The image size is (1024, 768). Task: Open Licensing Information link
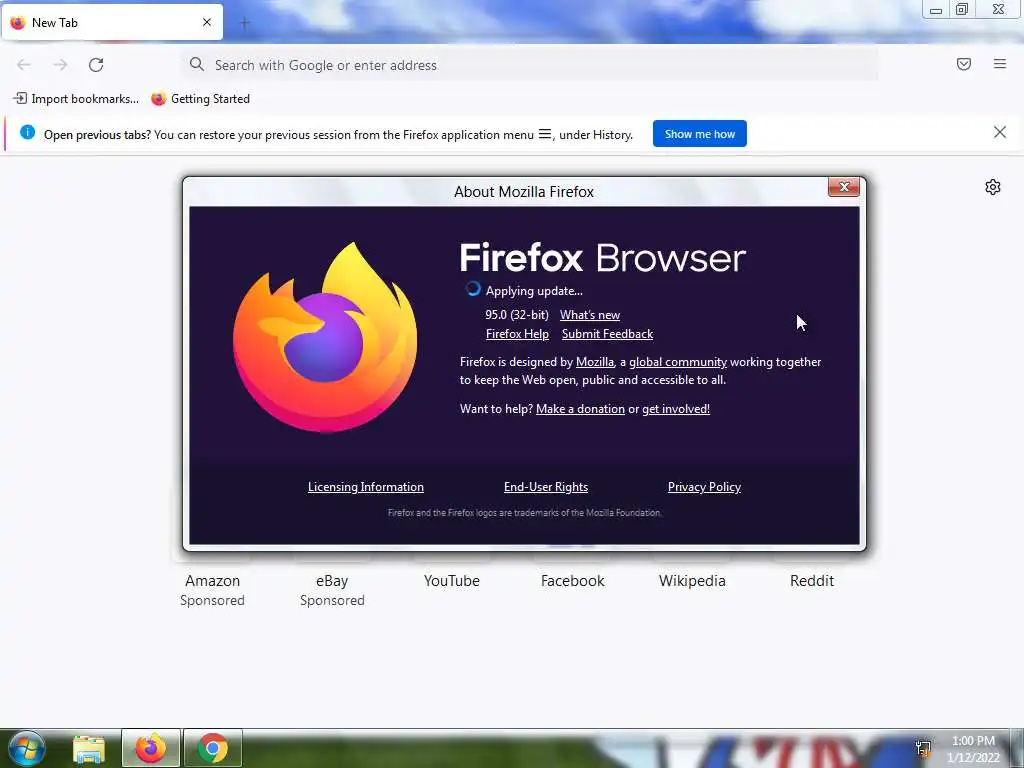[366, 487]
